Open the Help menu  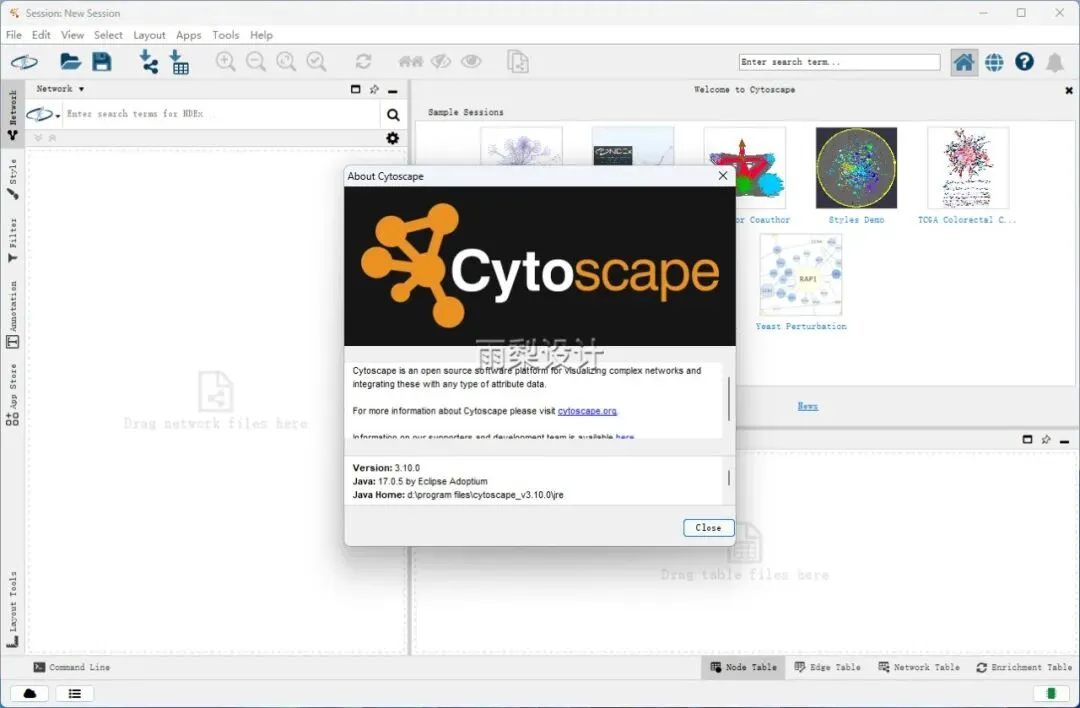261,35
